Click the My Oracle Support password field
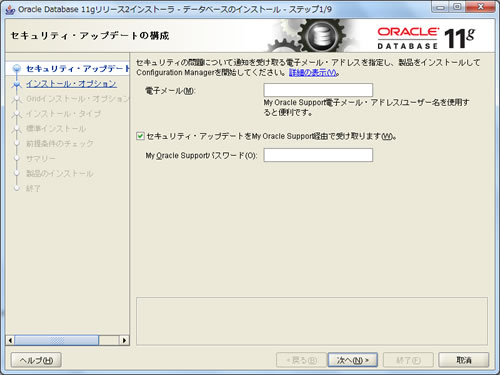 click(x=318, y=155)
